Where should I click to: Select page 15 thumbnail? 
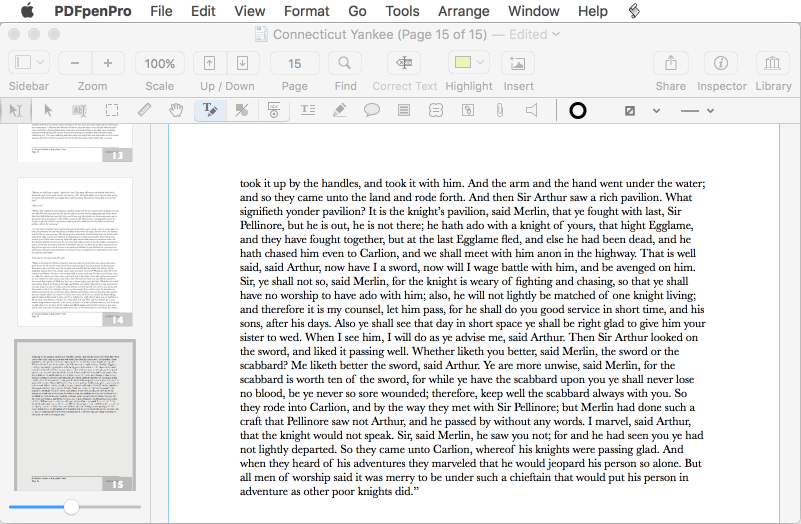click(75, 415)
